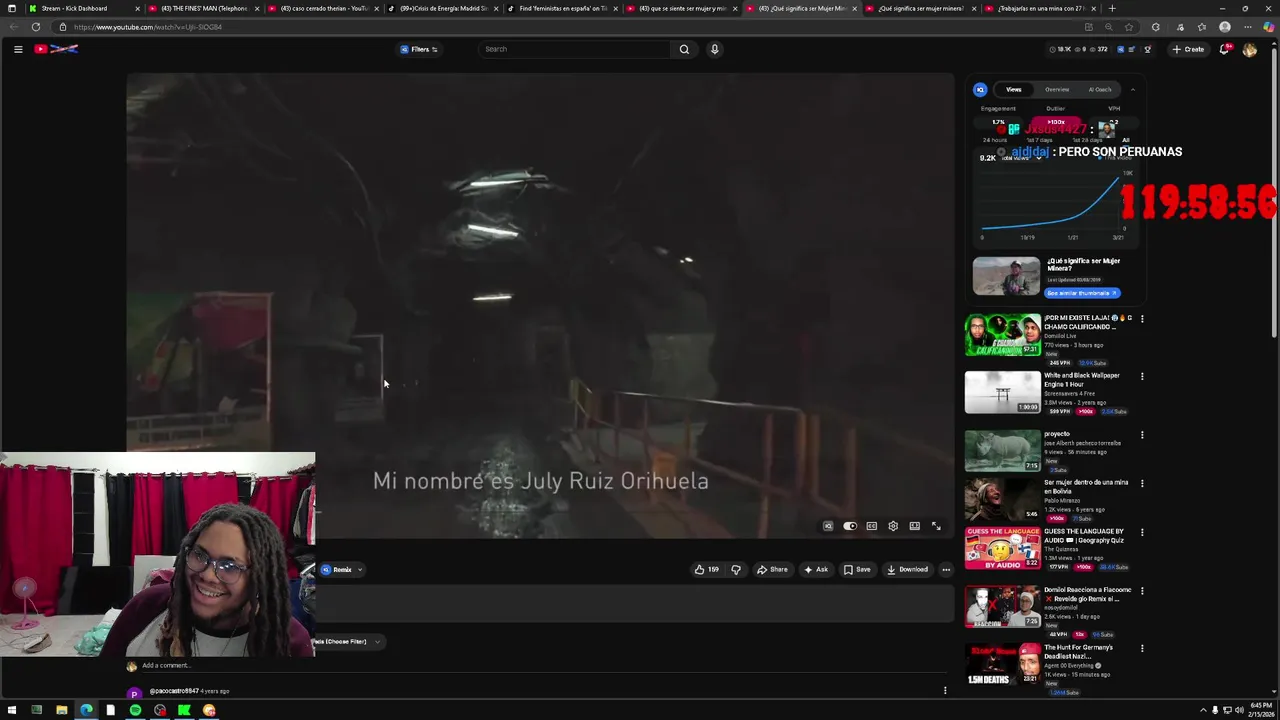Screen dimensions: 1280x720
Task: Open Spotify from the taskbar
Action: 135,710
